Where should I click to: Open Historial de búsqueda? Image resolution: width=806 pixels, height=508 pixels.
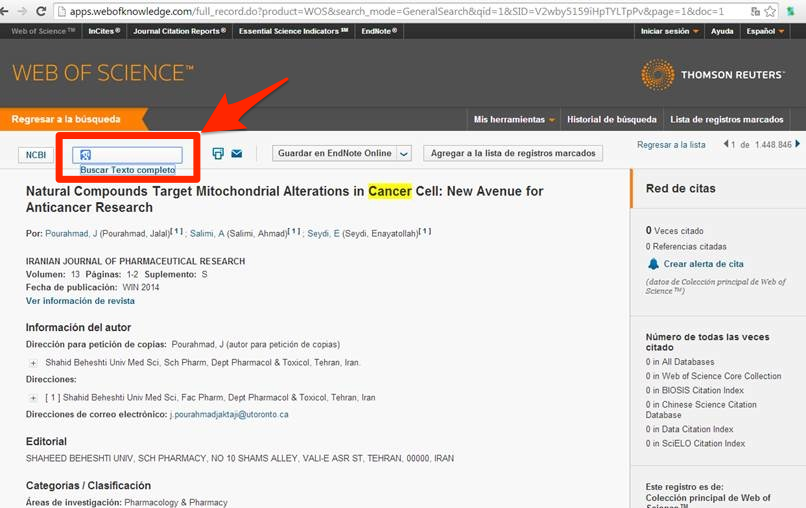click(612, 119)
